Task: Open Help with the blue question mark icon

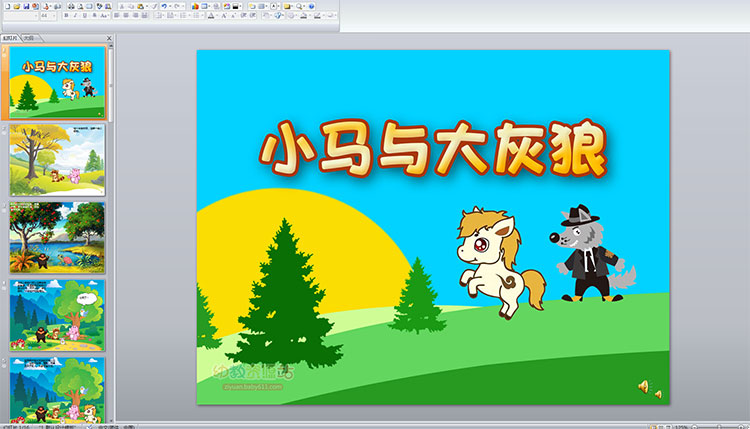Action: [311, 6]
